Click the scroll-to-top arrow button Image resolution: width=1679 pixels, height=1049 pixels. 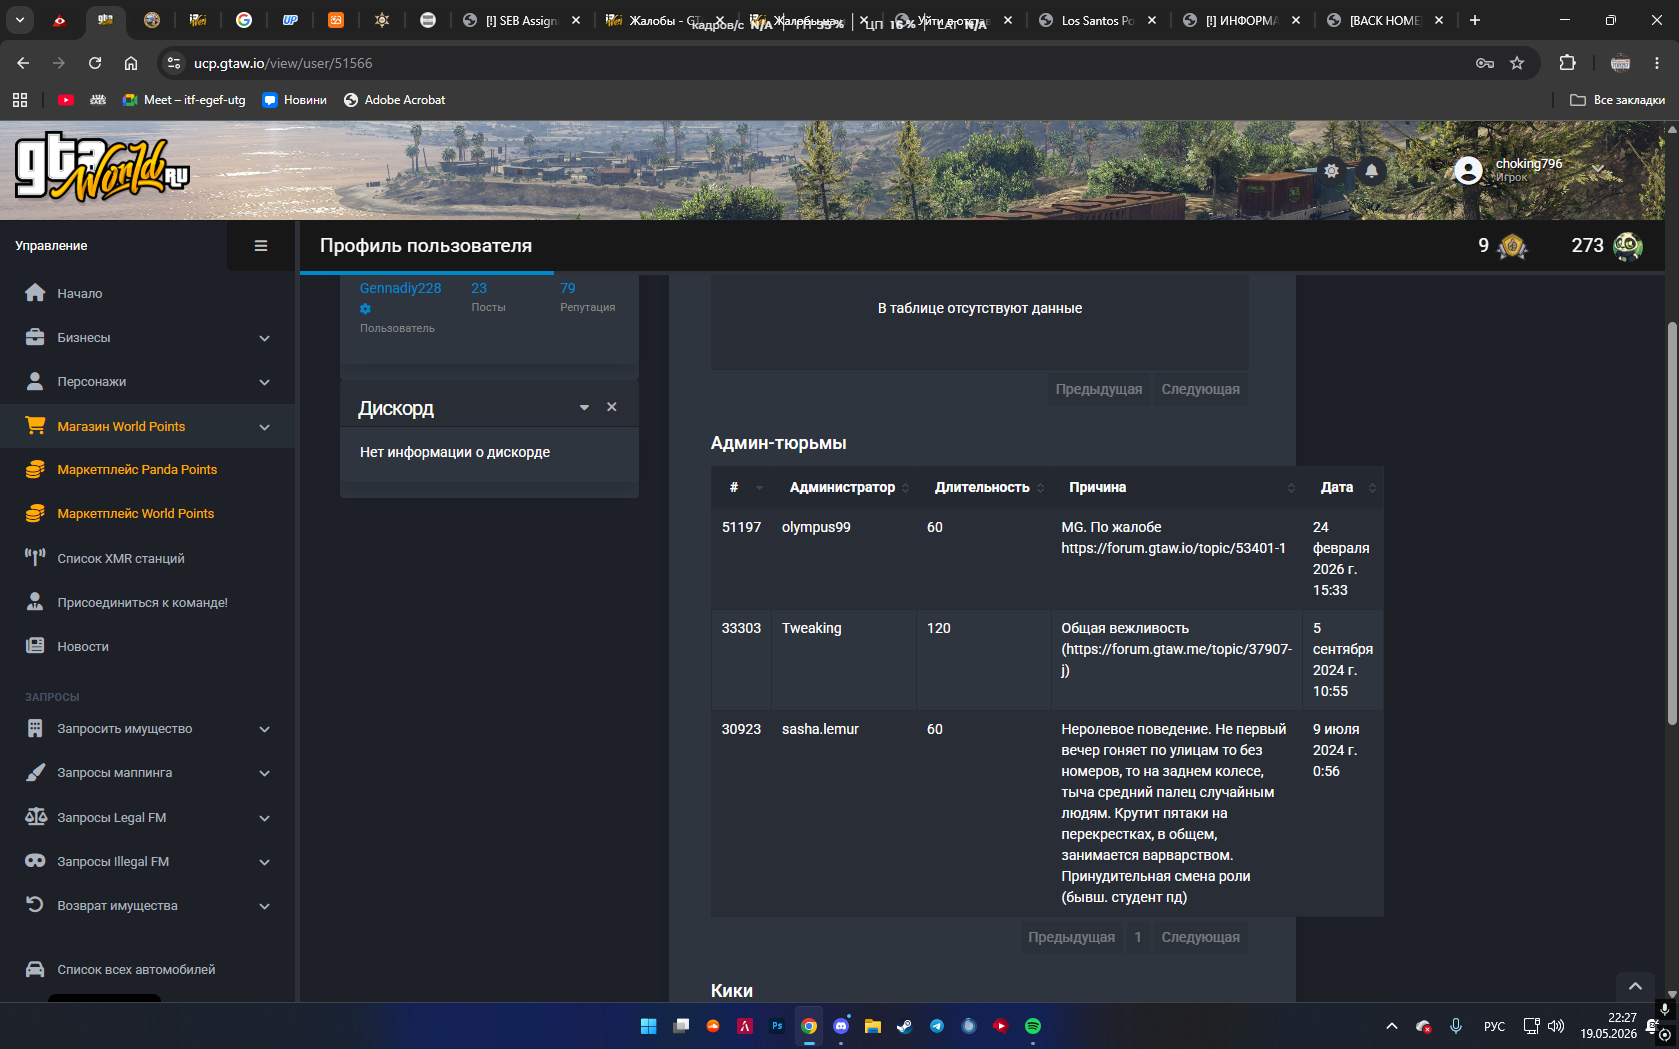tap(1635, 987)
